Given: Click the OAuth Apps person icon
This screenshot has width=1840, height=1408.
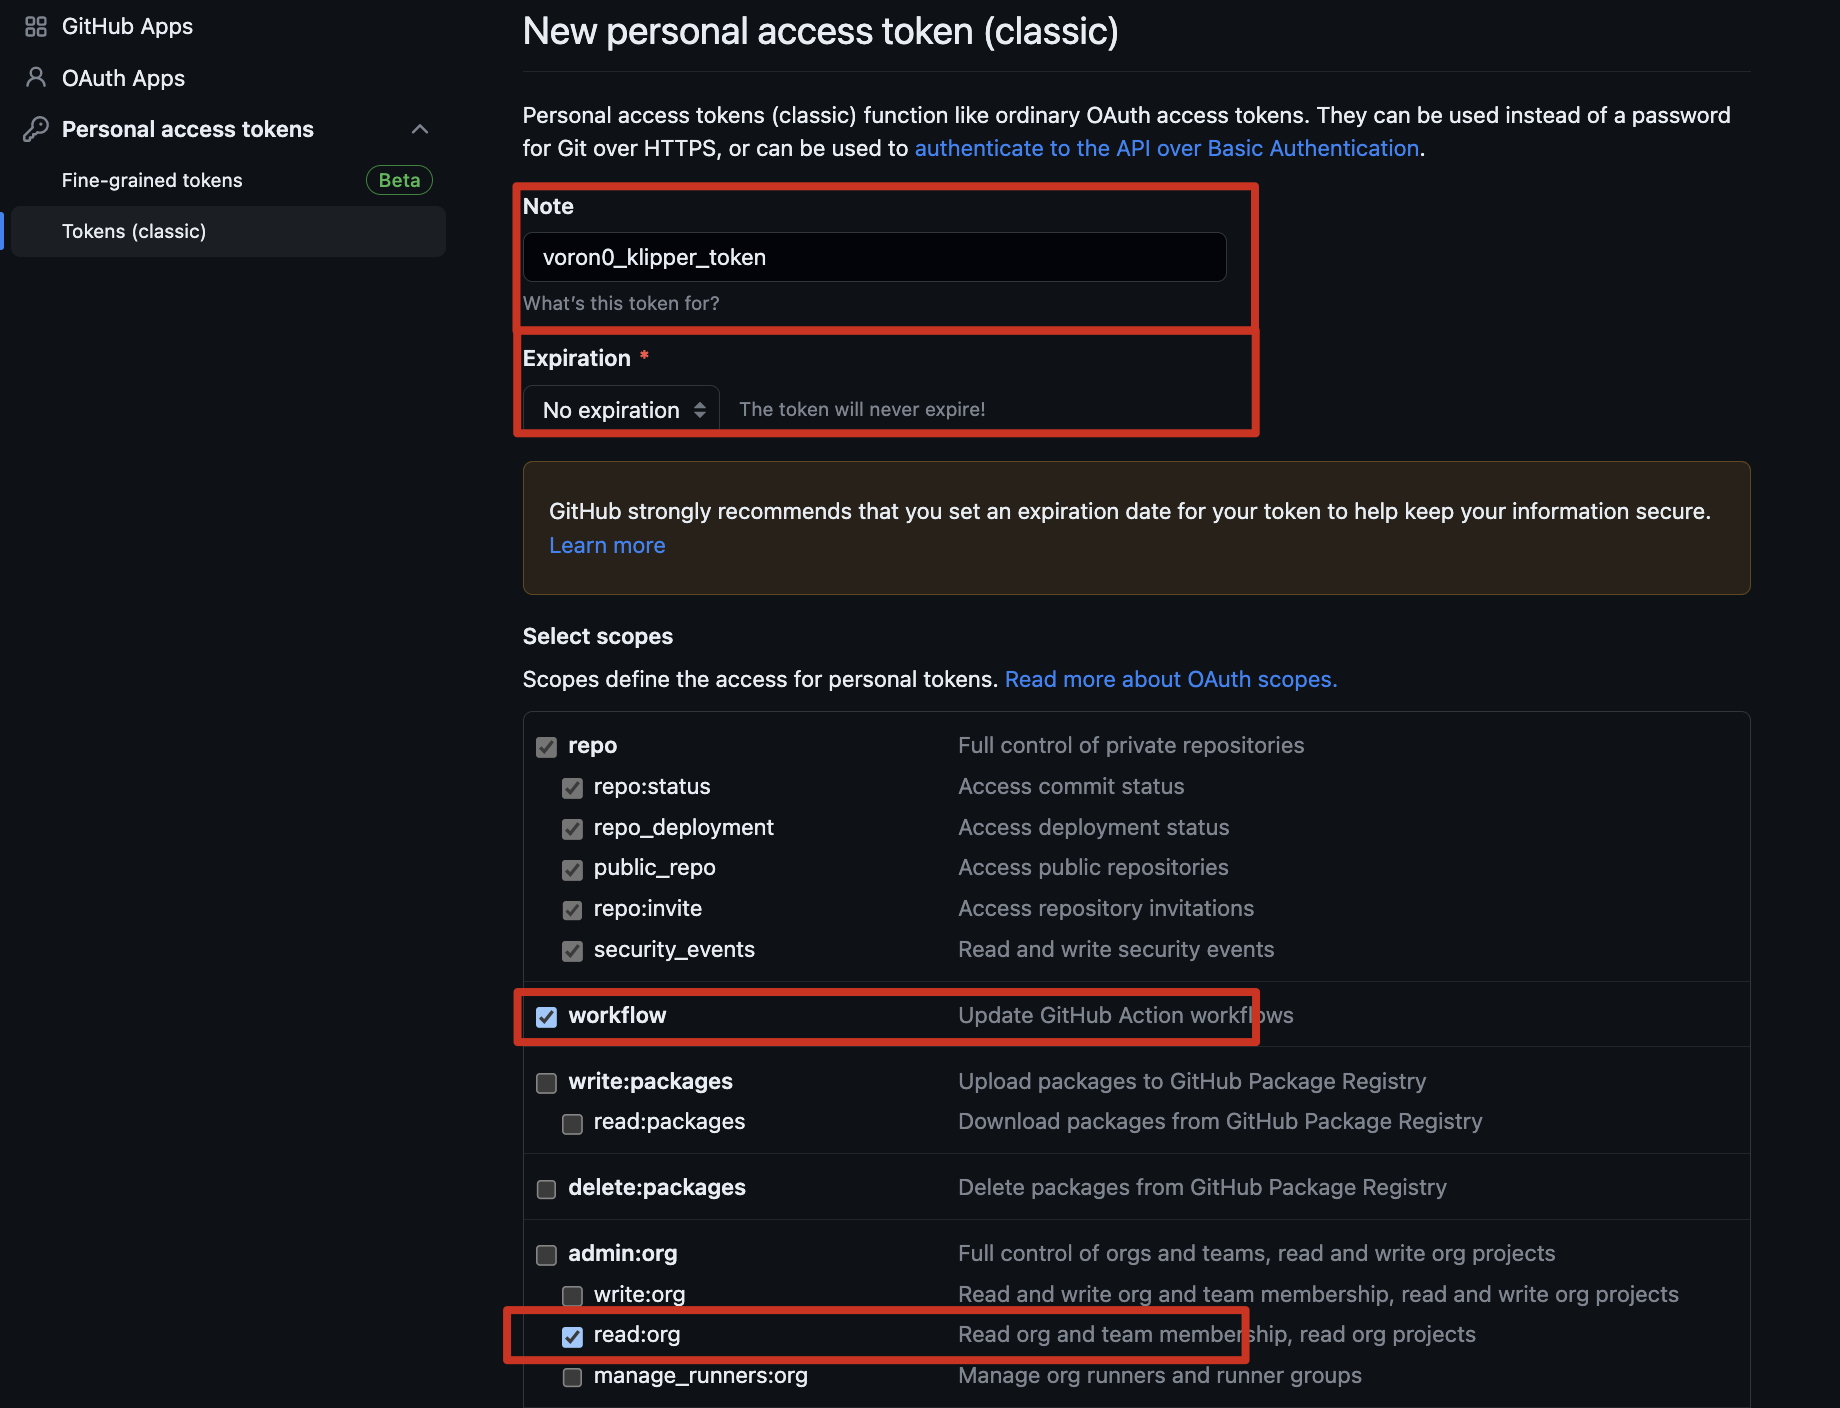Looking at the screenshot, I should [x=36, y=78].
